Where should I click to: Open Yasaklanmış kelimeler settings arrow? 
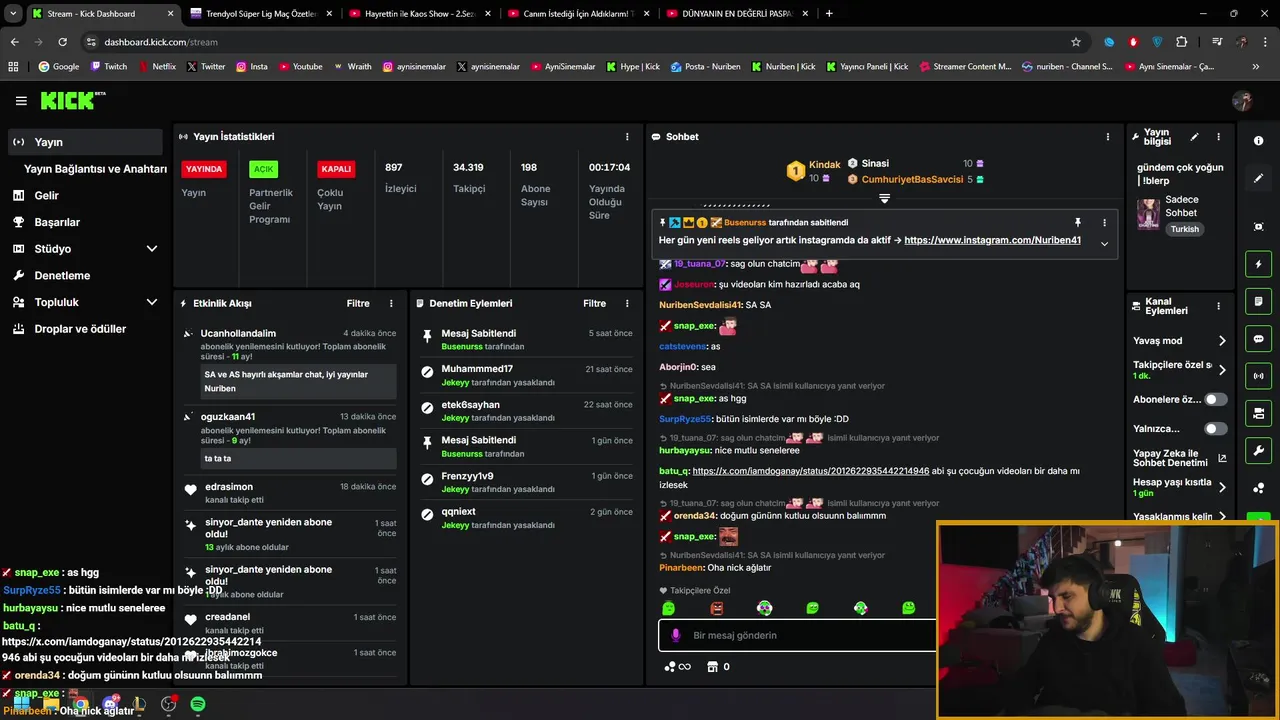1222,517
